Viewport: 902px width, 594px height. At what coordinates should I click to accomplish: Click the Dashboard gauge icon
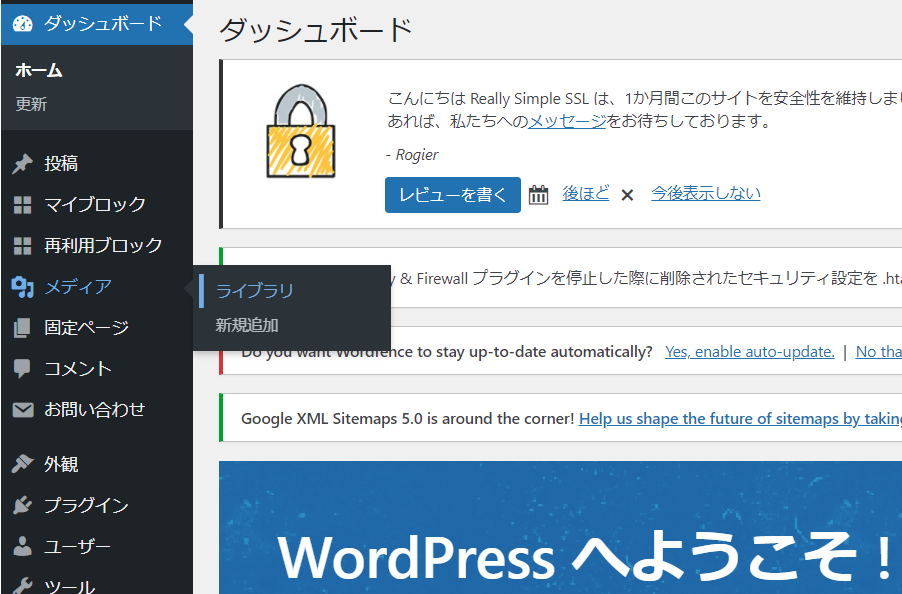pyautogui.click(x=23, y=24)
